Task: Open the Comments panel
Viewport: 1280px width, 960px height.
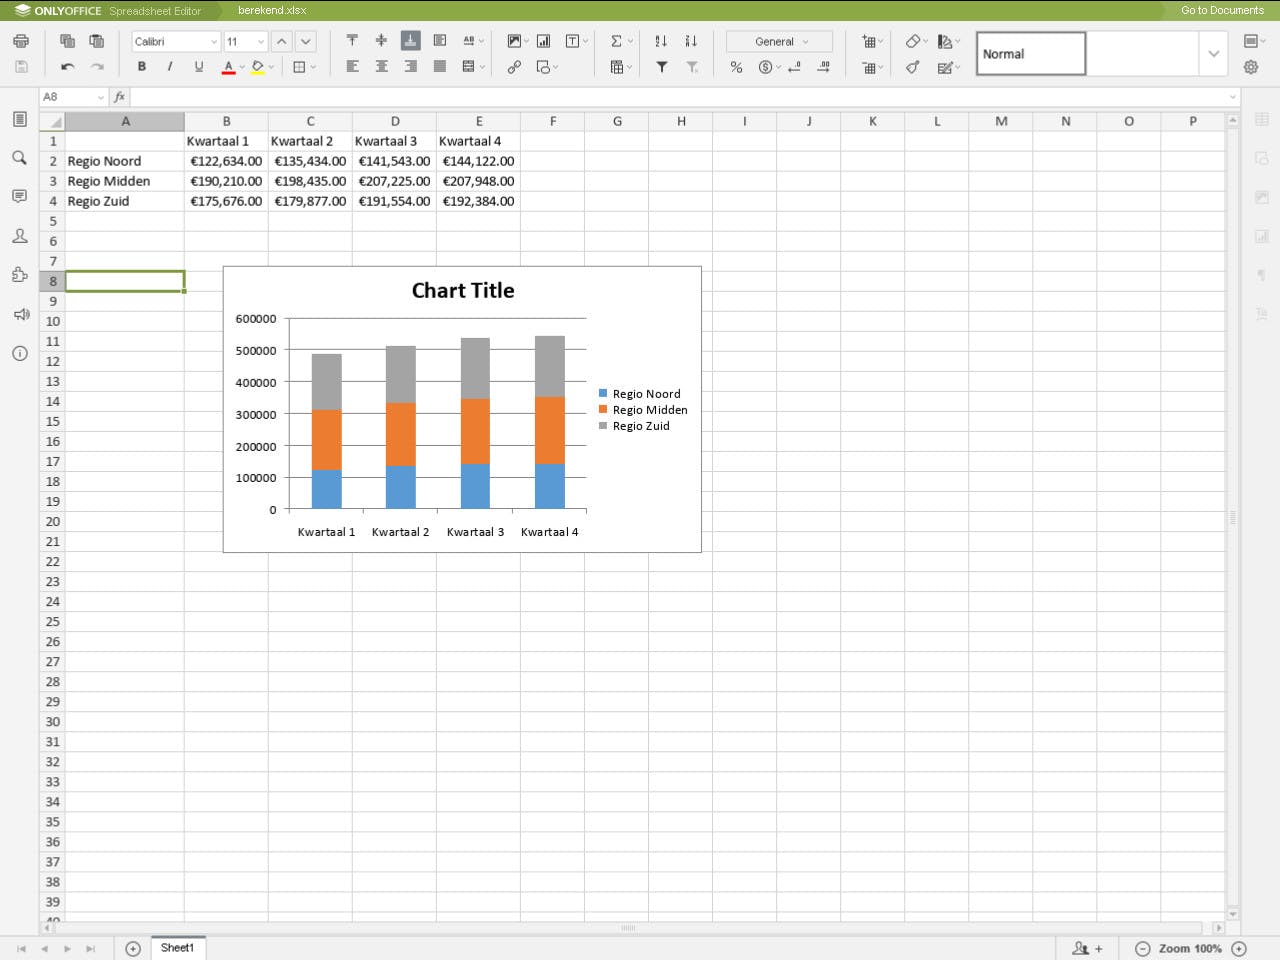Action: click(19, 196)
